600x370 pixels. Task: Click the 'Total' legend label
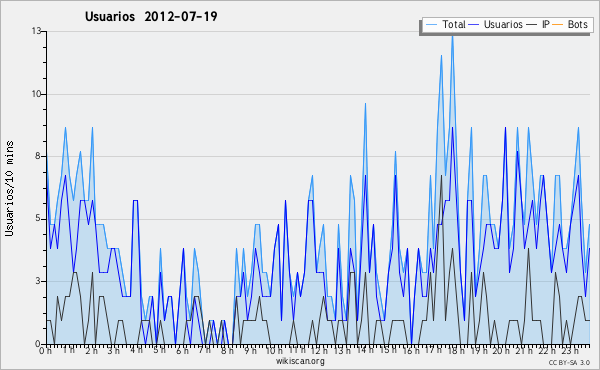pos(454,24)
